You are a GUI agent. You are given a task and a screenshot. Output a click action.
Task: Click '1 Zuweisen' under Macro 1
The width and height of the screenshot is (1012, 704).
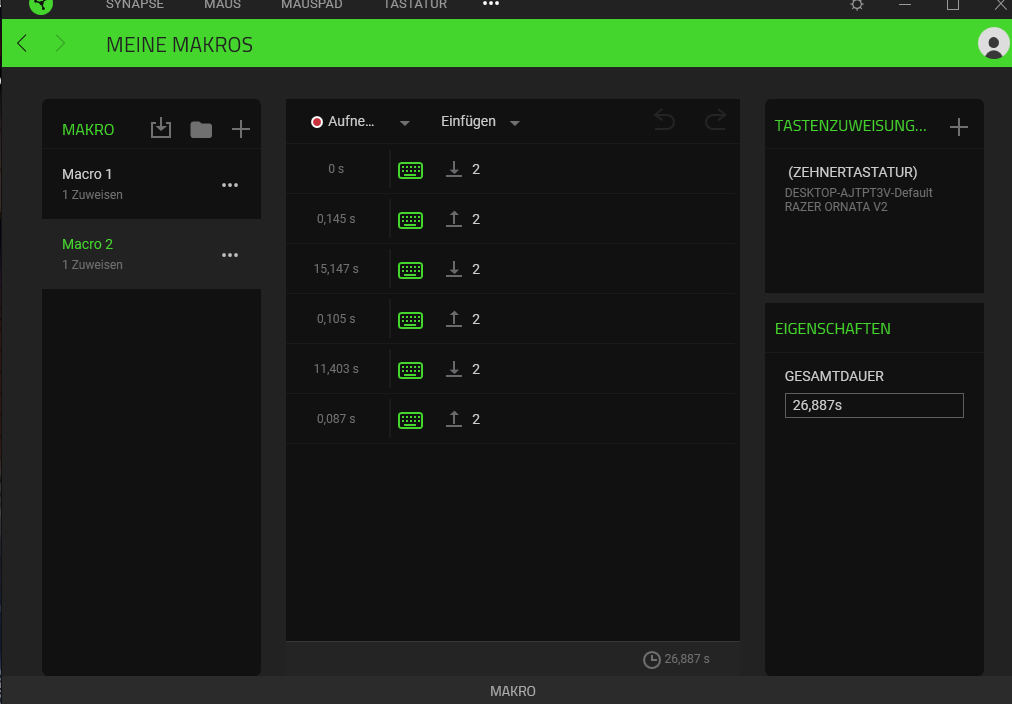point(92,195)
